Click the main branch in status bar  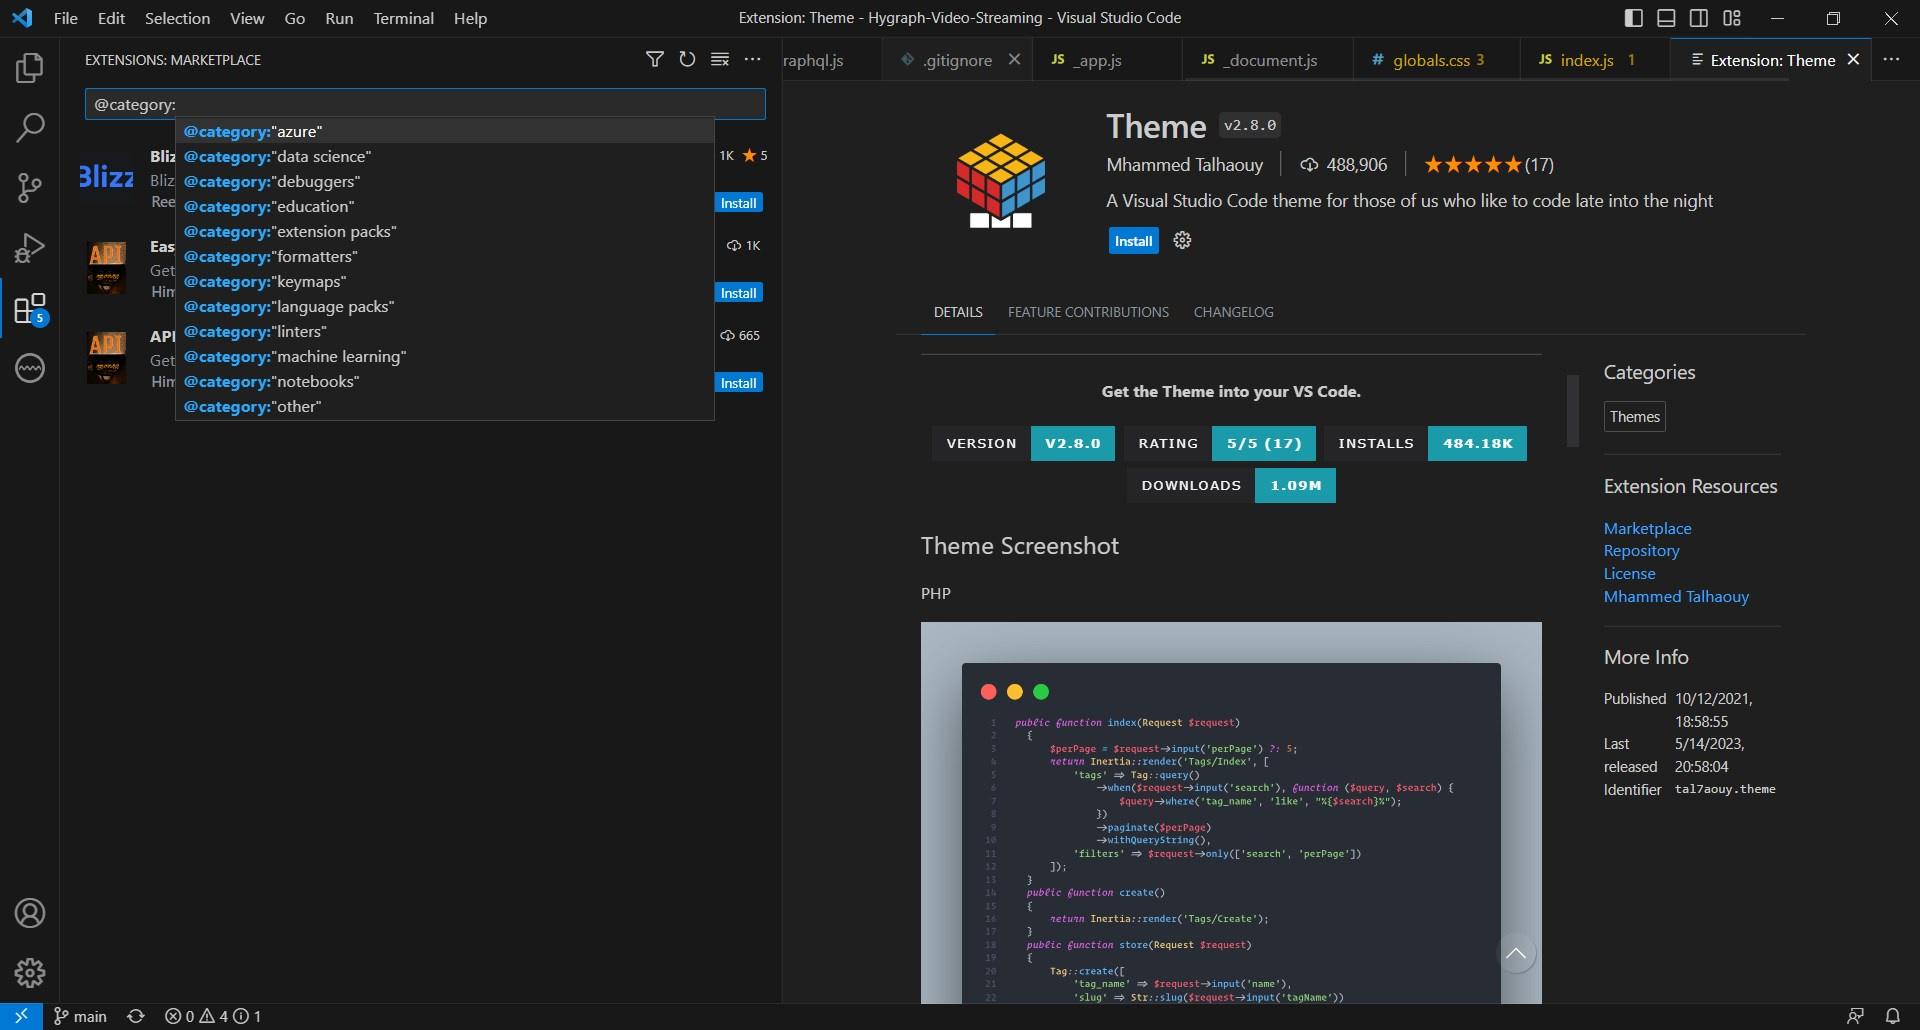pos(80,1016)
